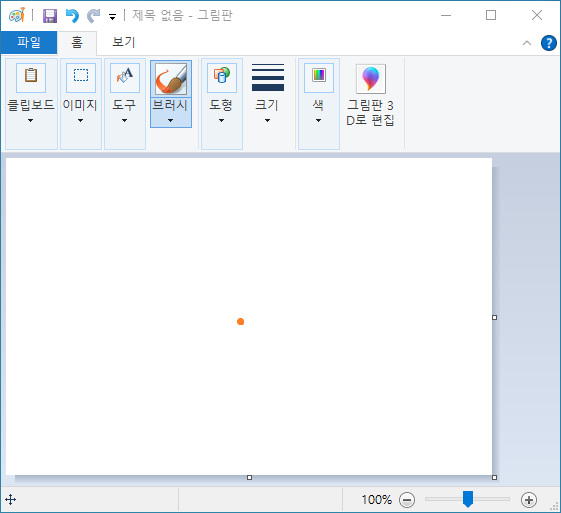Click the orange dot on the canvas

click(x=240, y=322)
